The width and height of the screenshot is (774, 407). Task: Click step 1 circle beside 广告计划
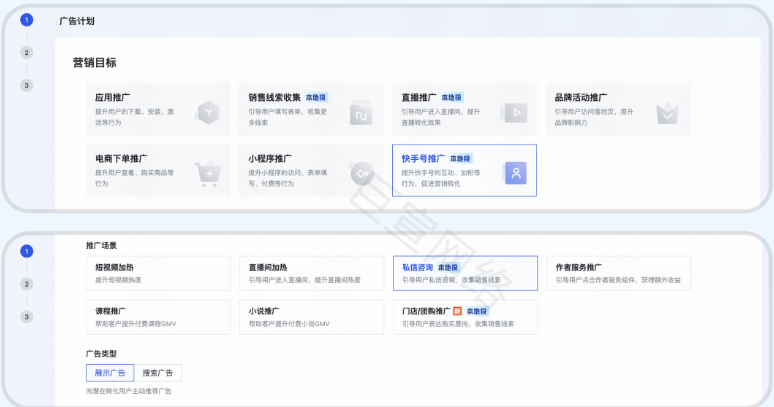pyautogui.click(x=27, y=20)
